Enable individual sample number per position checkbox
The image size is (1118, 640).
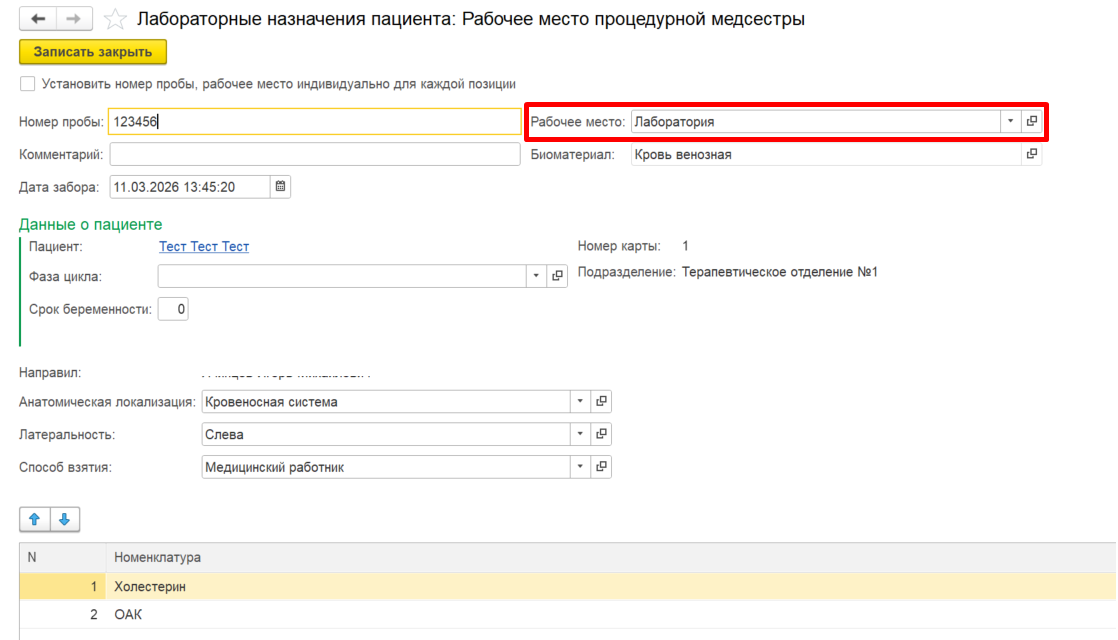[x=28, y=84]
